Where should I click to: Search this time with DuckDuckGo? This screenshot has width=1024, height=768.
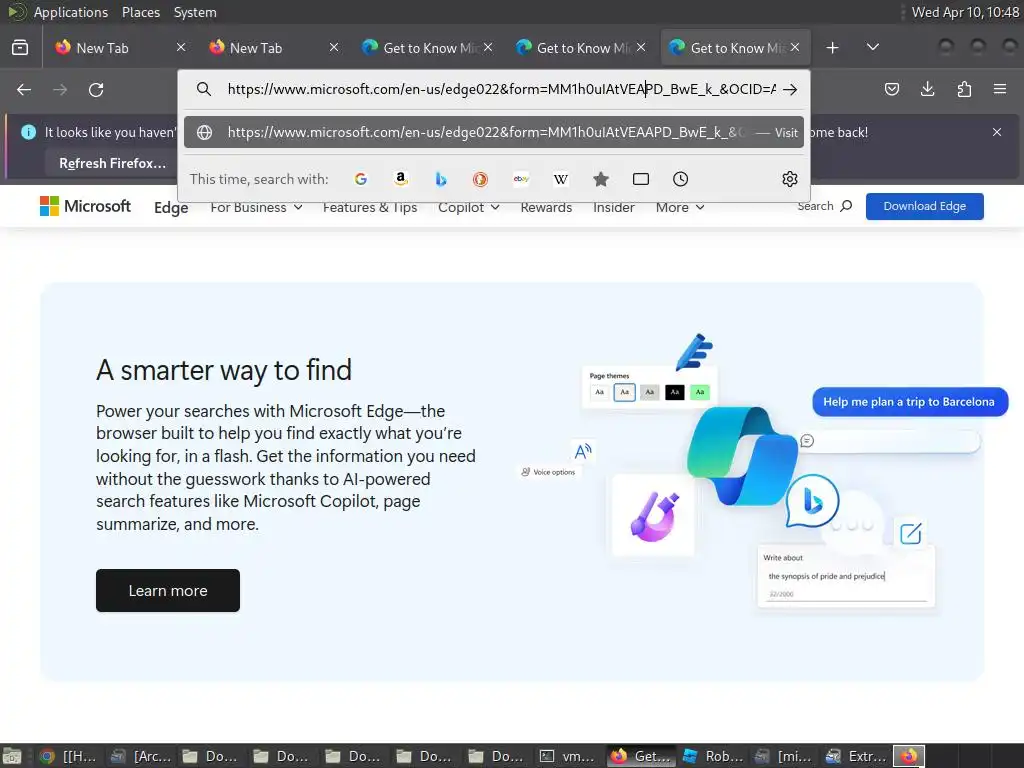481,179
